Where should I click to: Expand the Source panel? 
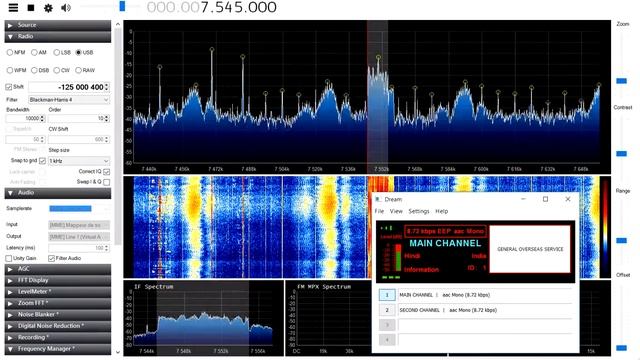coord(58,25)
